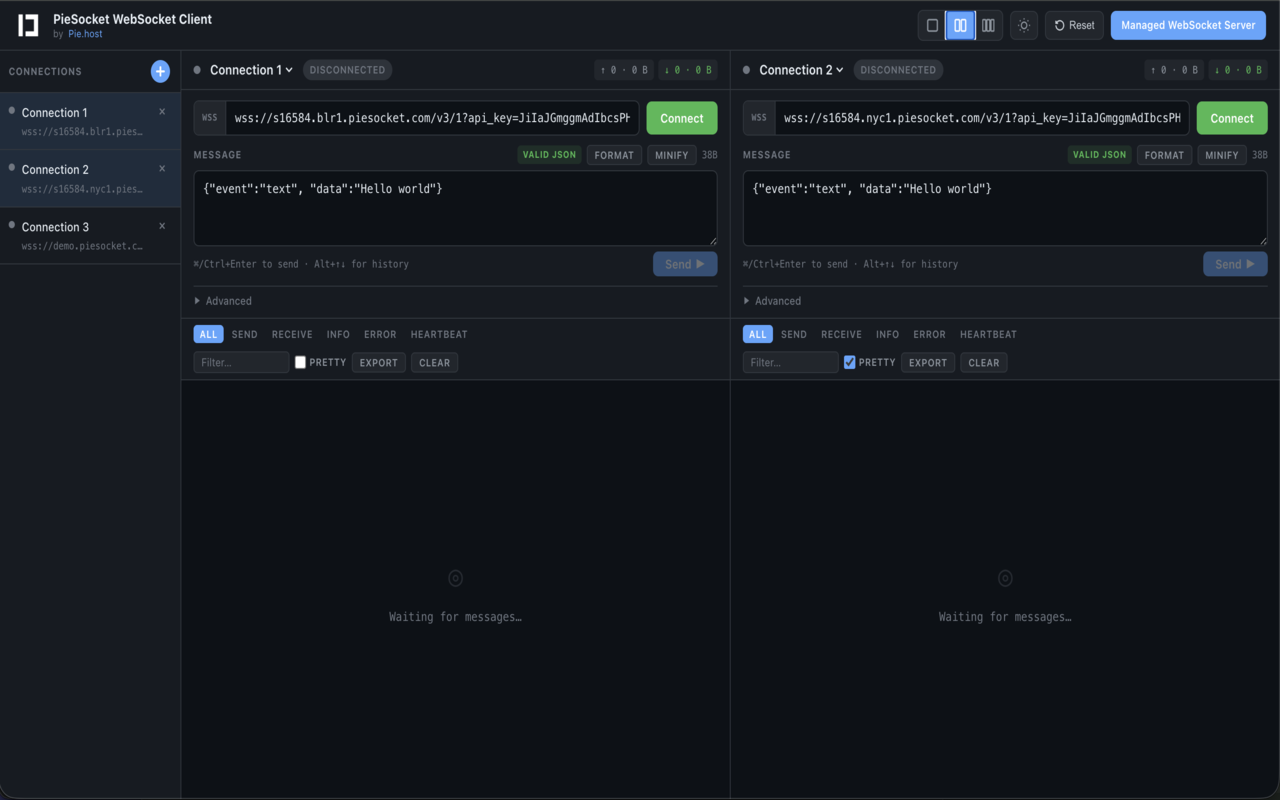This screenshot has height=800, width=1280.
Task: Select SEND filter tab in Connection 1 pane
Action: pyautogui.click(x=244, y=334)
